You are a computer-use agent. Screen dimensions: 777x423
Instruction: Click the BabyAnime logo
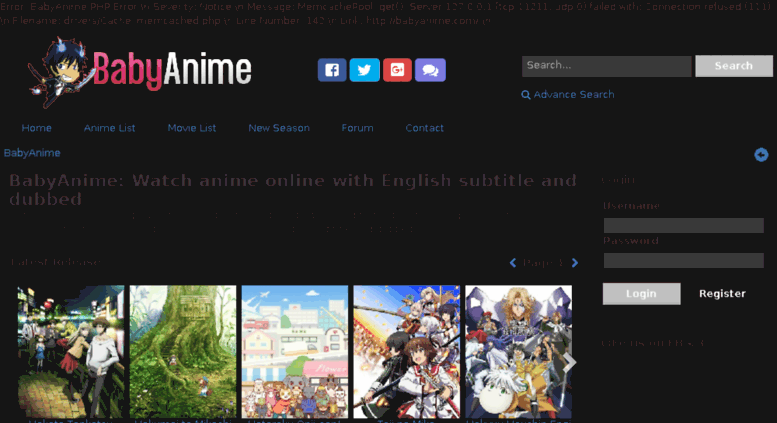139,71
